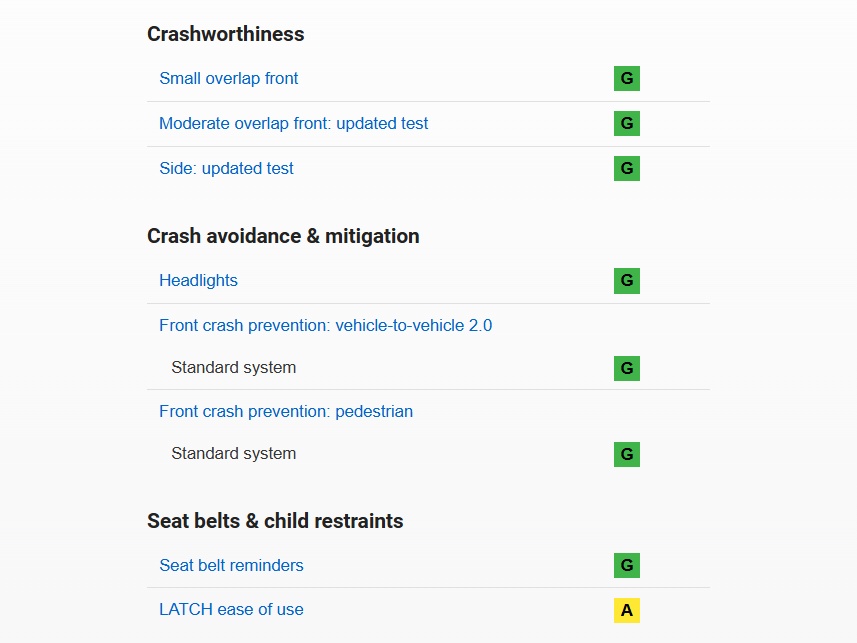Click the green G badge for Small overlap front
The height and width of the screenshot is (643, 857).
627,79
